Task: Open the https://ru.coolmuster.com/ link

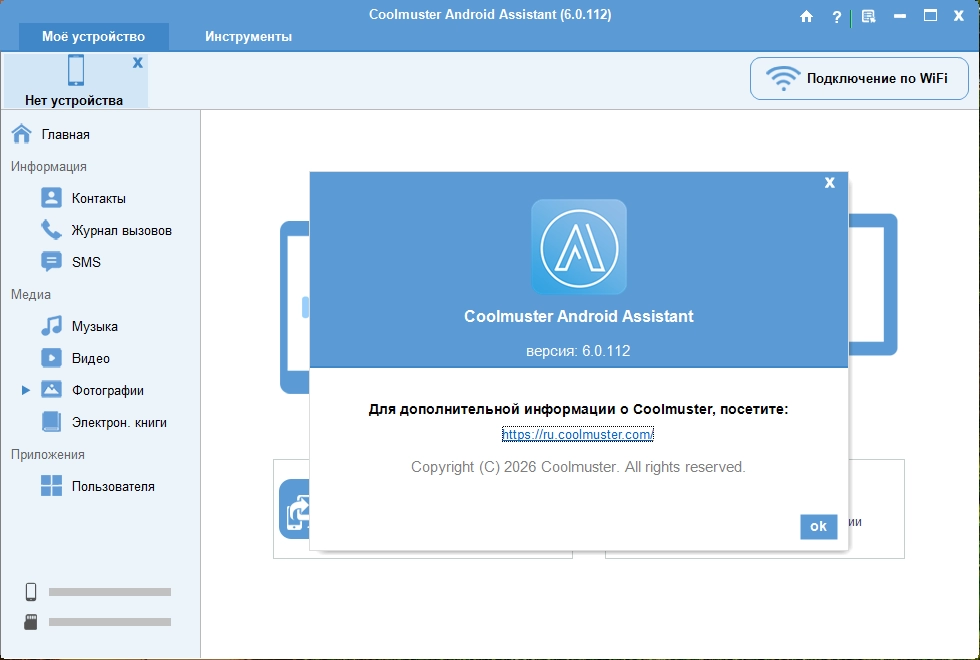Action: (x=578, y=434)
